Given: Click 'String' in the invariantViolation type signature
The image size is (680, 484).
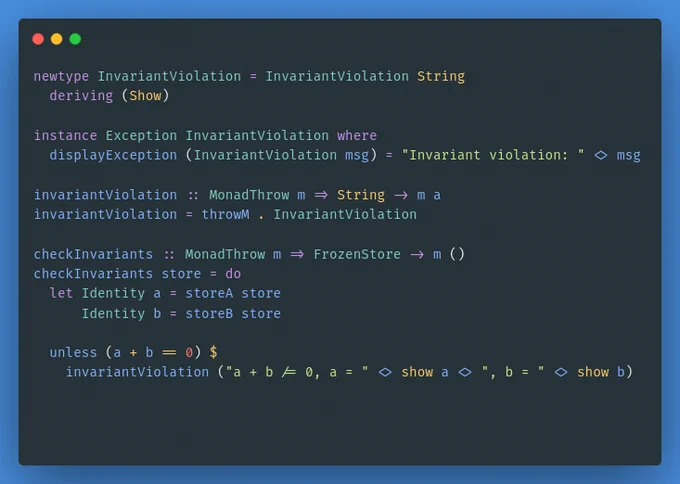Looking at the screenshot, I should [361, 195].
